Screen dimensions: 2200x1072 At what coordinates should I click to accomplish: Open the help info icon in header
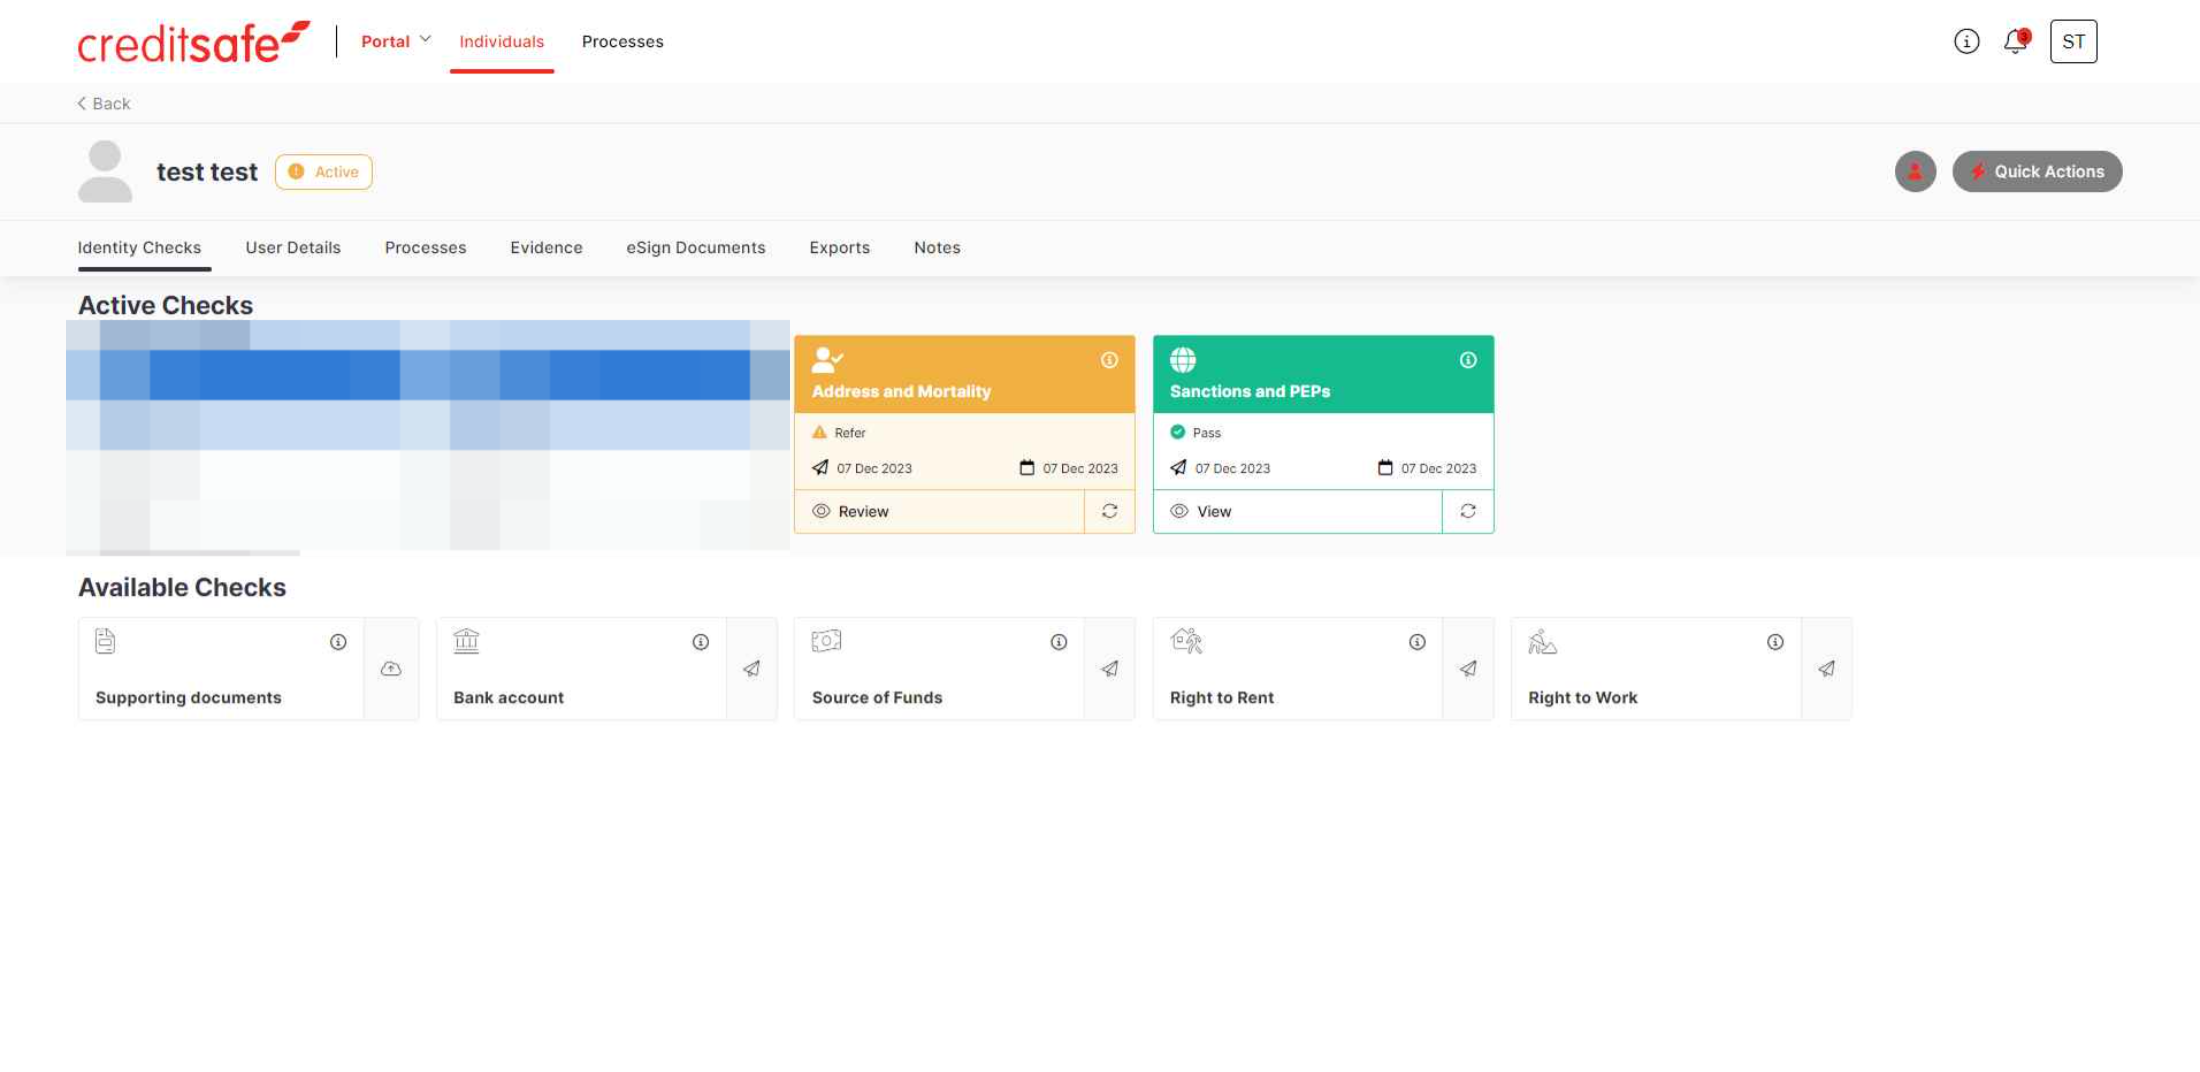click(x=1966, y=41)
